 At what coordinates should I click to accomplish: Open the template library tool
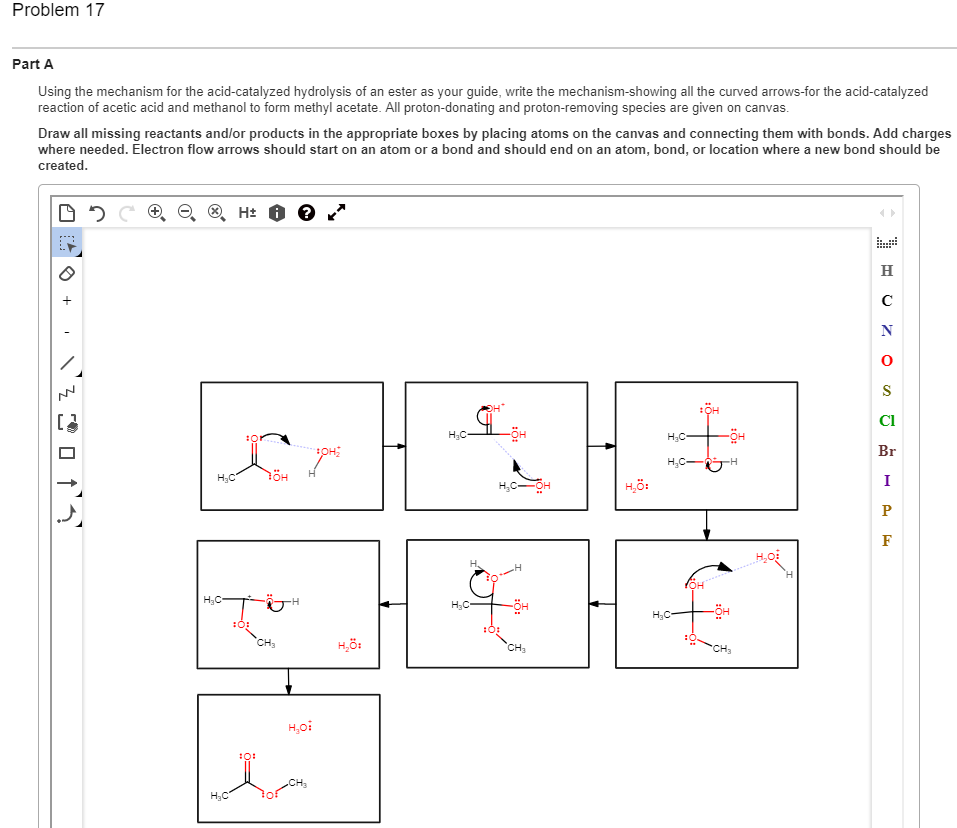(66, 420)
